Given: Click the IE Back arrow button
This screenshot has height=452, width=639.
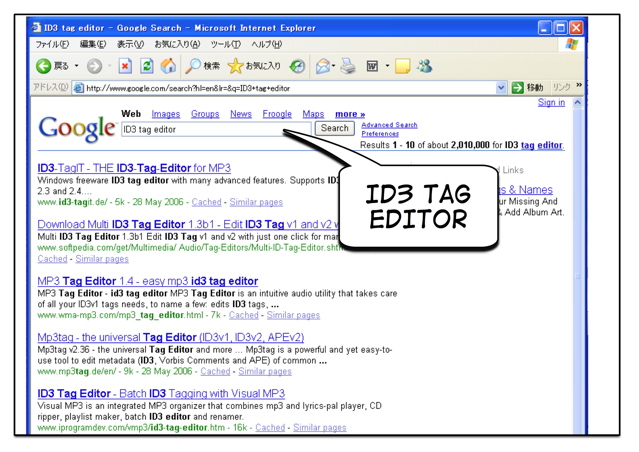Looking at the screenshot, I should click(44, 66).
